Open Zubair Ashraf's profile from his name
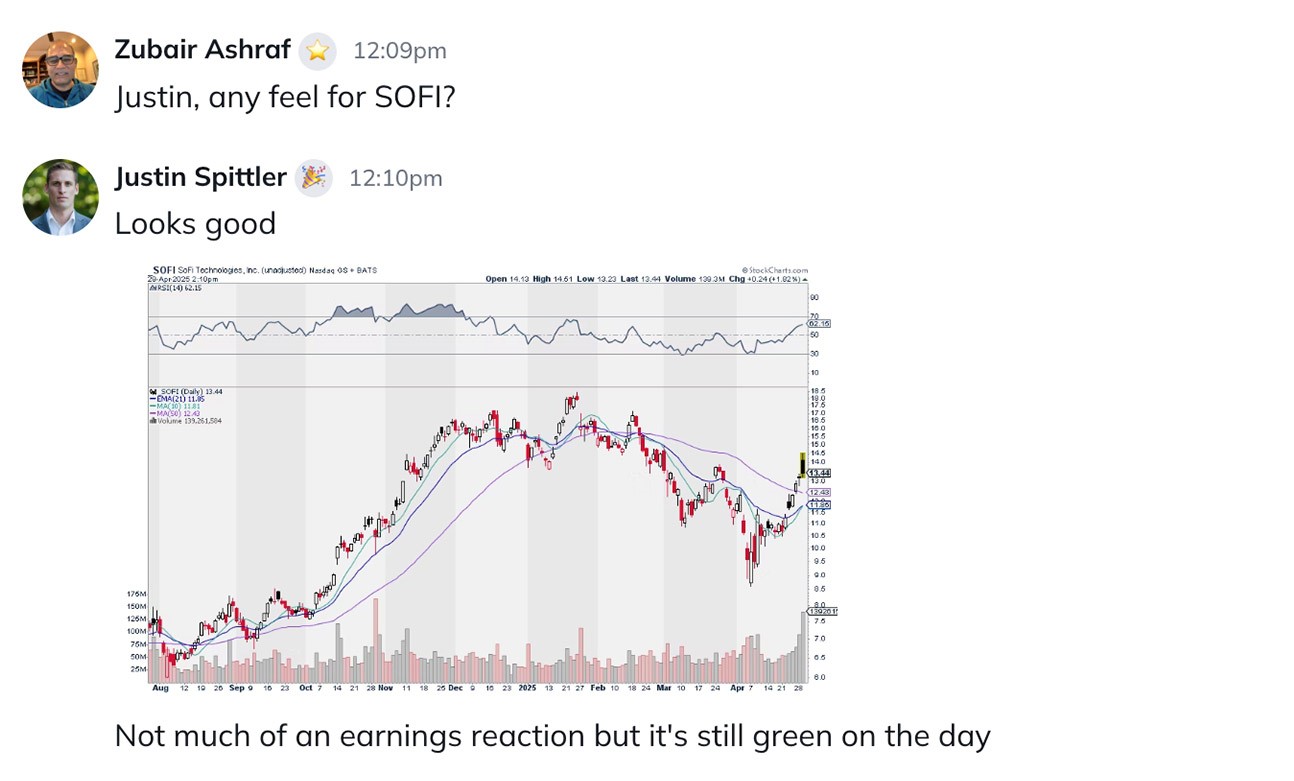 click(202, 49)
